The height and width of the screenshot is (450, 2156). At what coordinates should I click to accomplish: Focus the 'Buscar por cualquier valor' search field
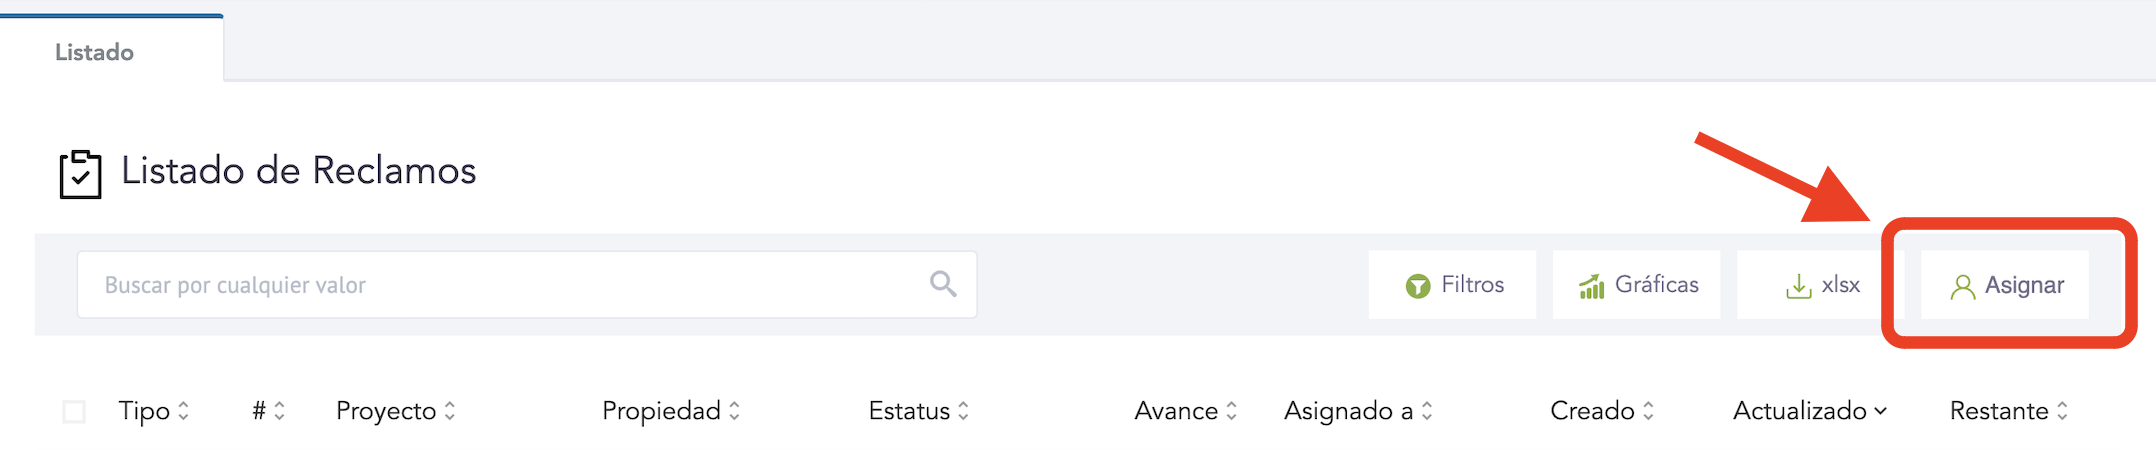pyautogui.click(x=500, y=285)
